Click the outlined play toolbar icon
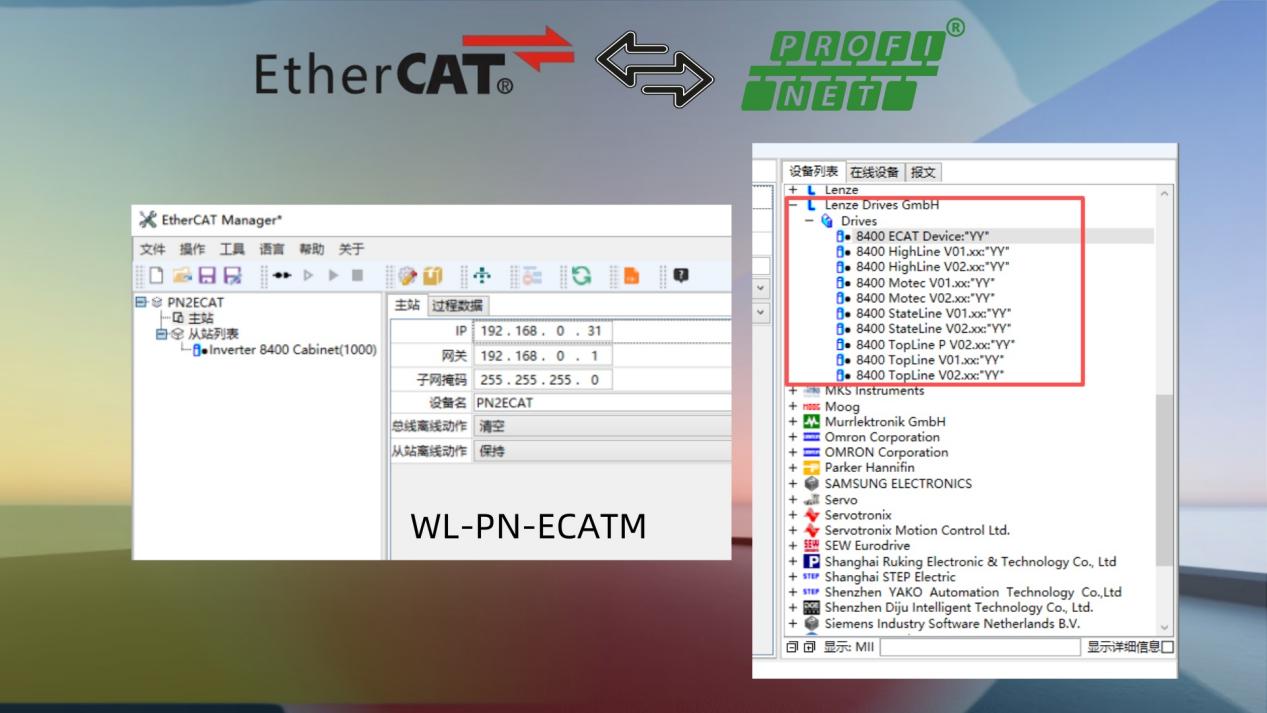Image resolution: width=1267 pixels, height=713 pixels. pyautogui.click(x=308, y=275)
